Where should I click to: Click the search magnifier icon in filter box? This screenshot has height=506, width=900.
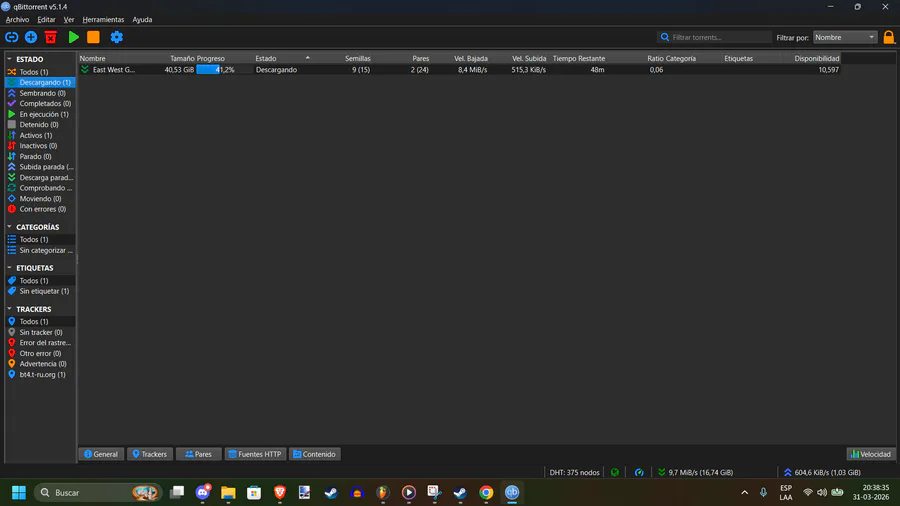click(x=665, y=37)
